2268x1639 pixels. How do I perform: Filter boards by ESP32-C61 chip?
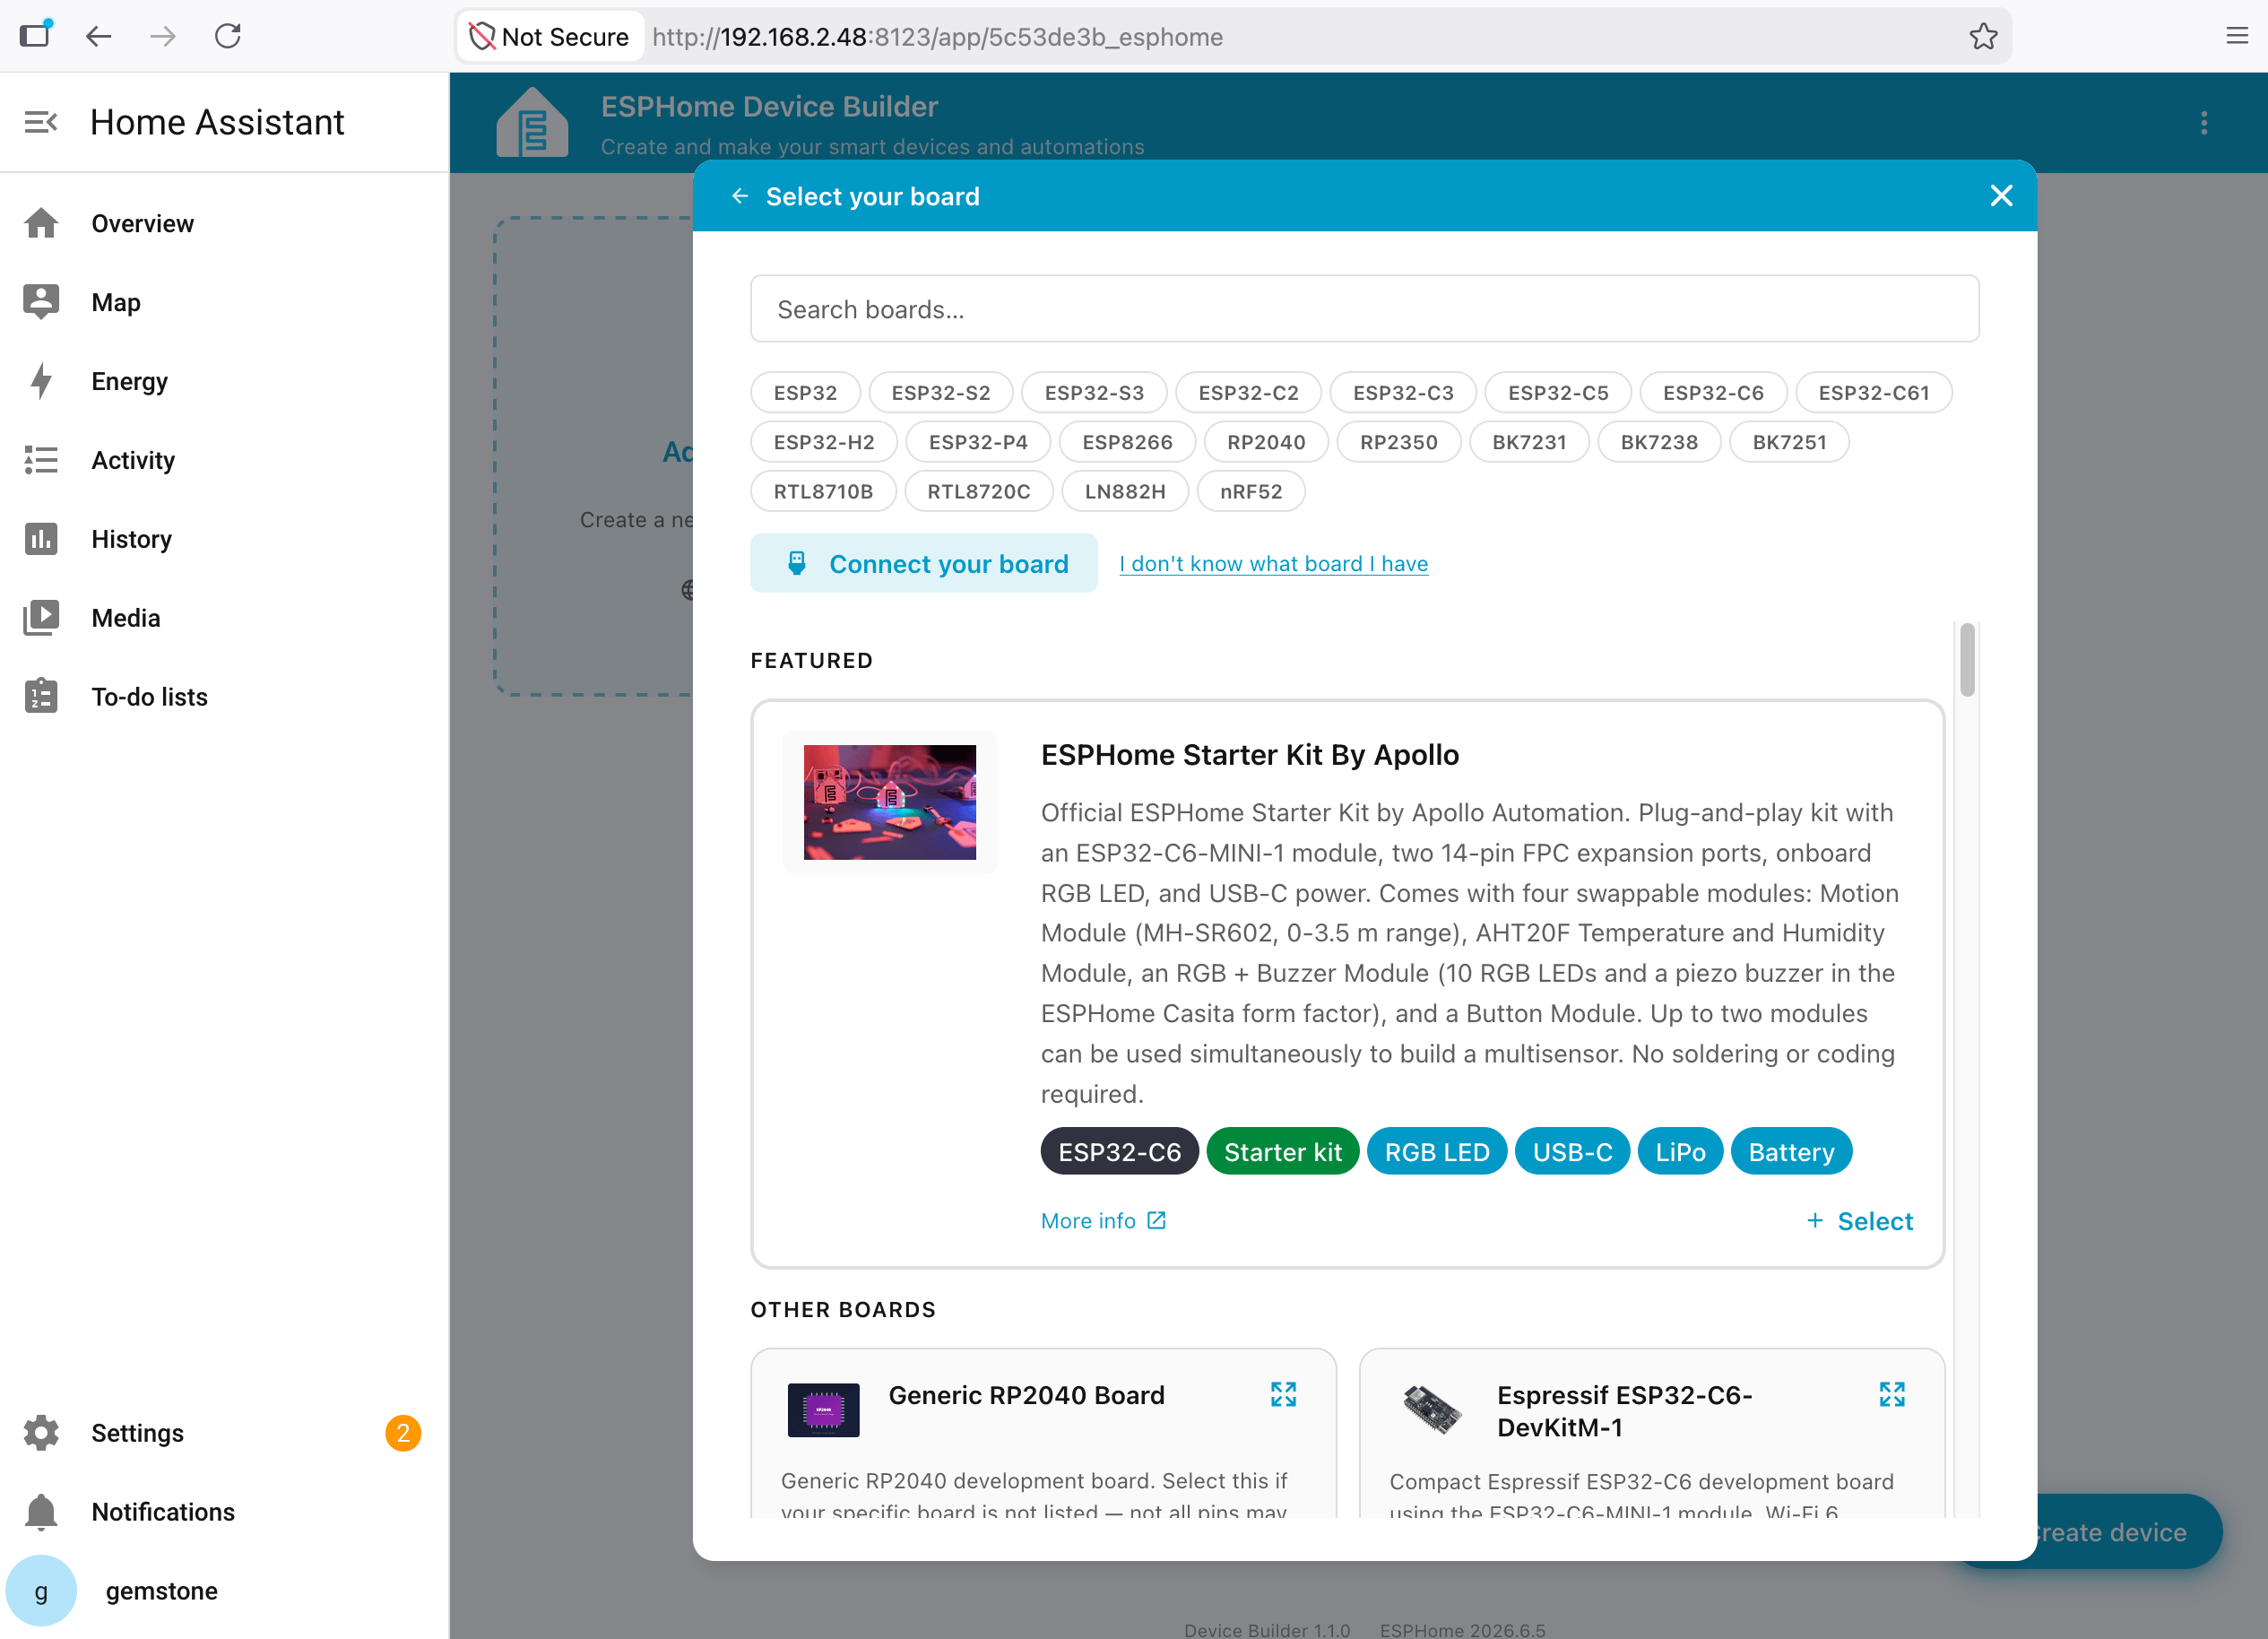point(1874,393)
